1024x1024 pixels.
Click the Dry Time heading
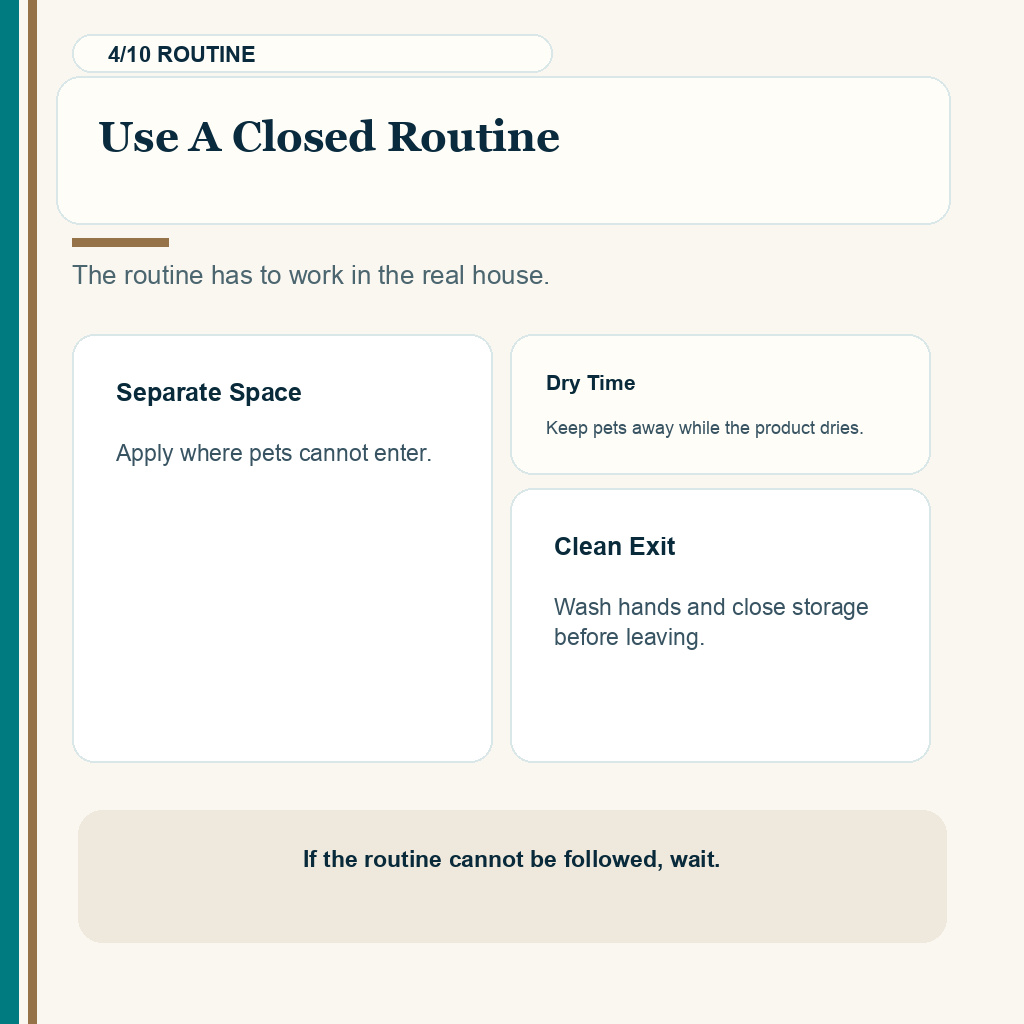[x=590, y=383]
